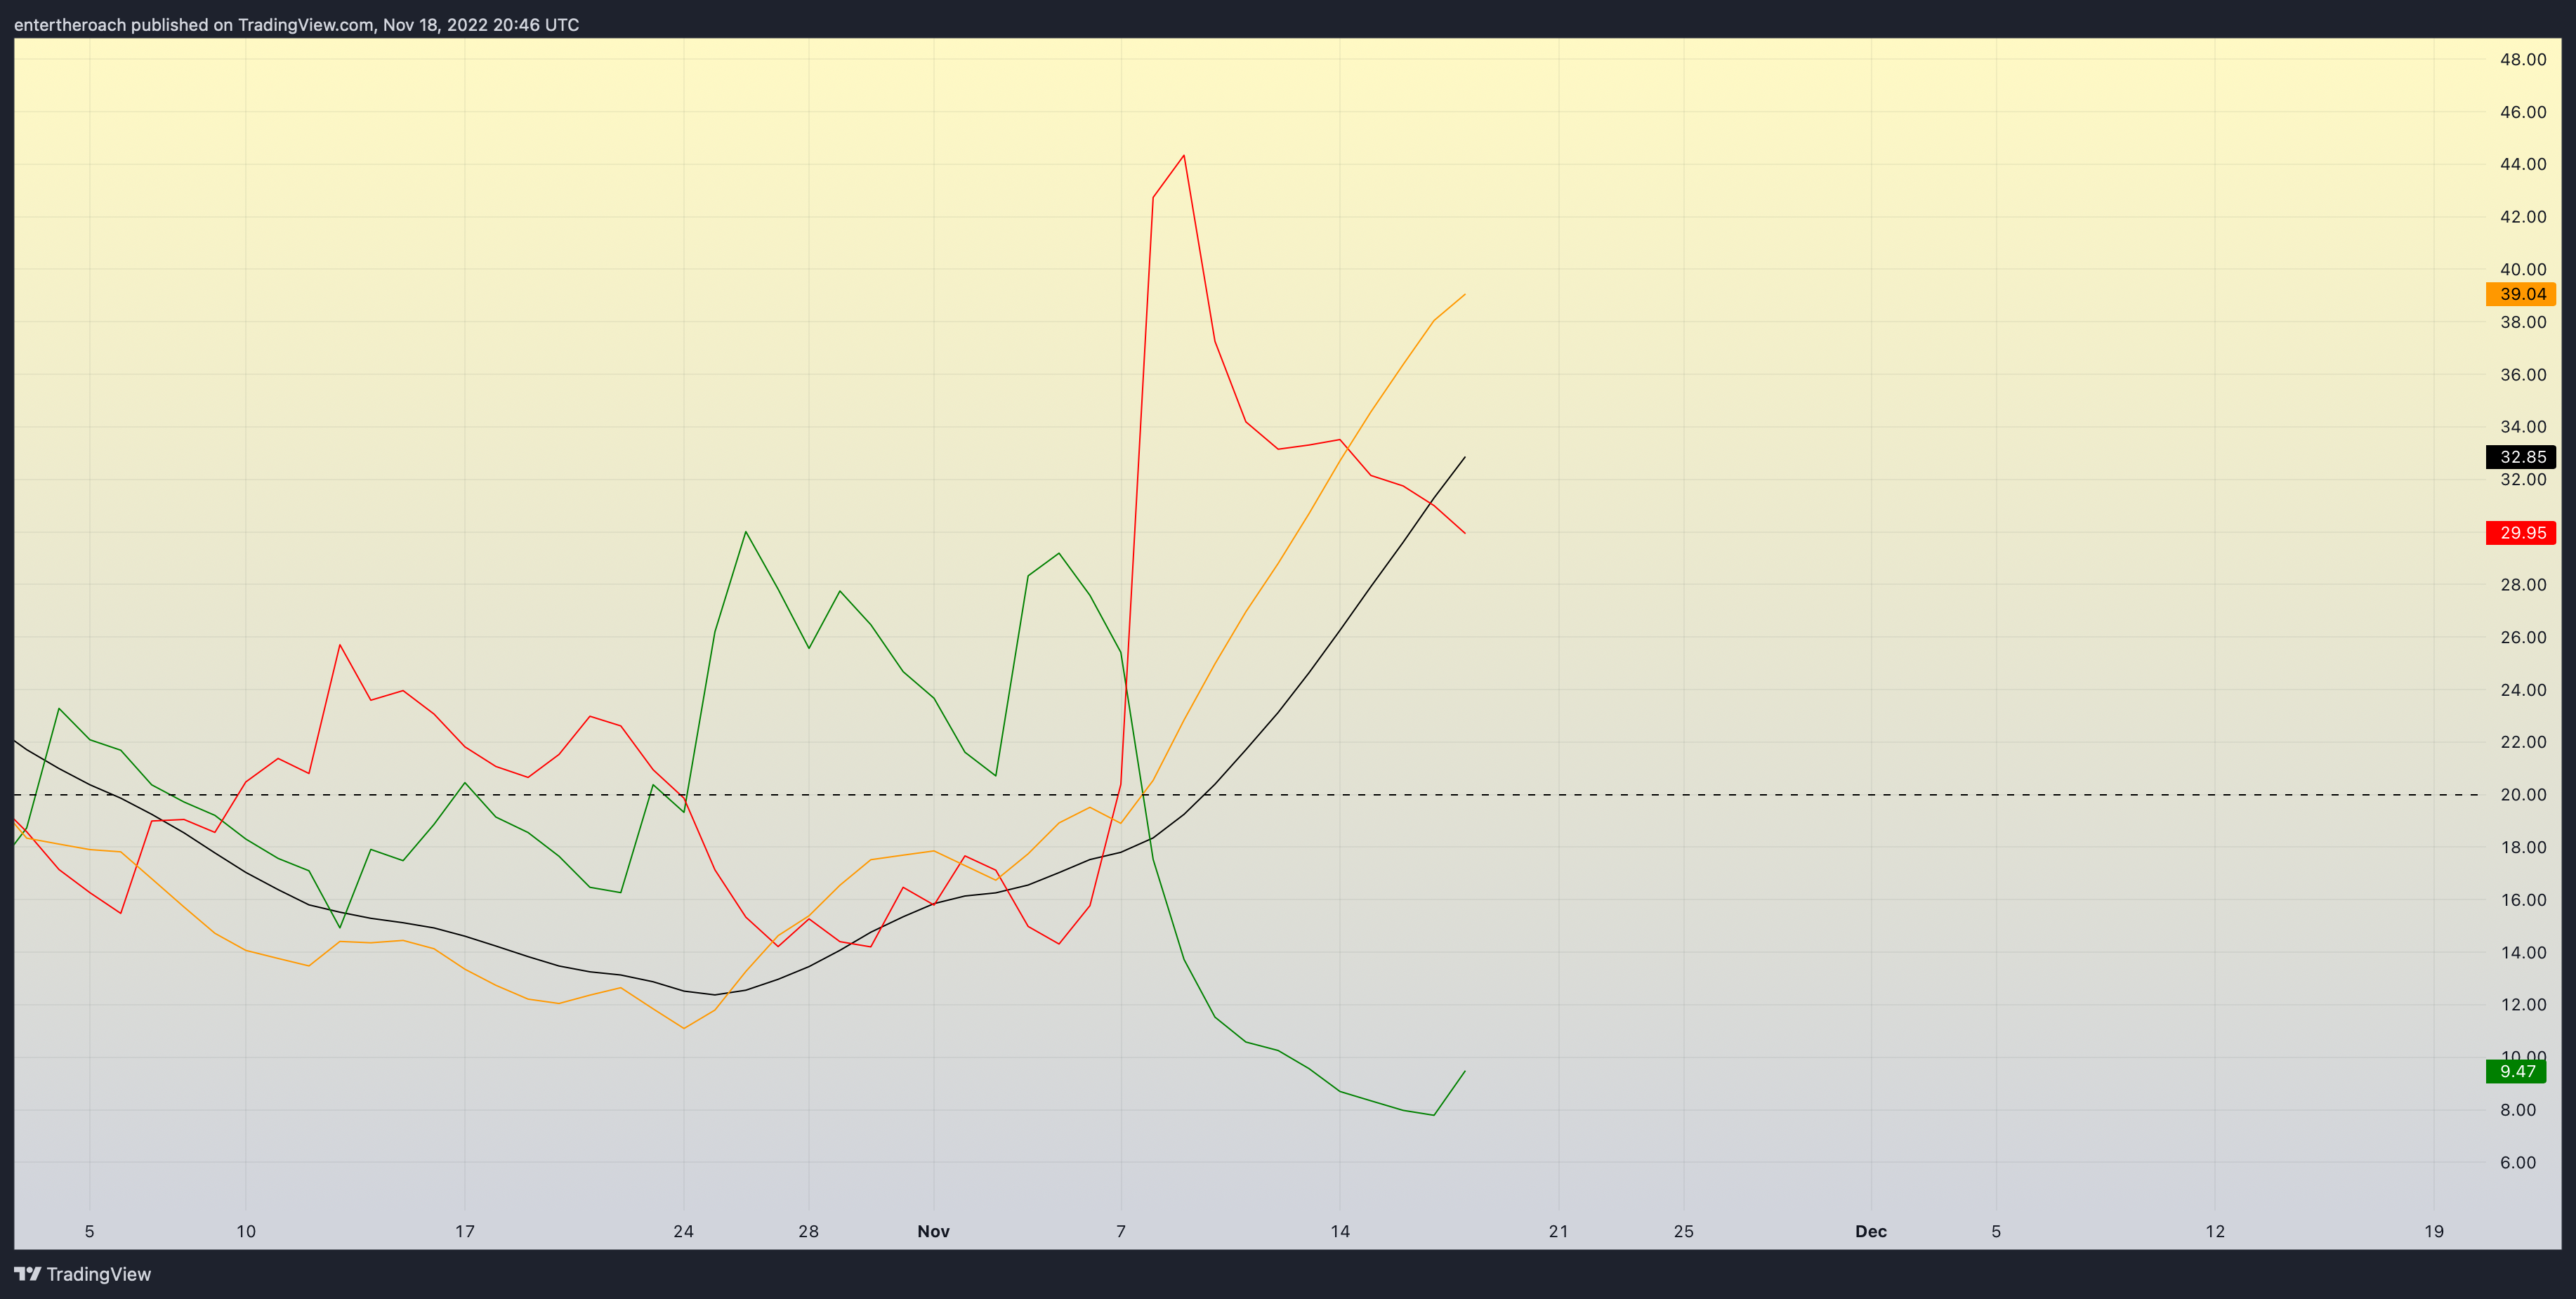The width and height of the screenshot is (2576, 1299).
Task: Click the 6.00 price axis label
Action: (2518, 1163)
